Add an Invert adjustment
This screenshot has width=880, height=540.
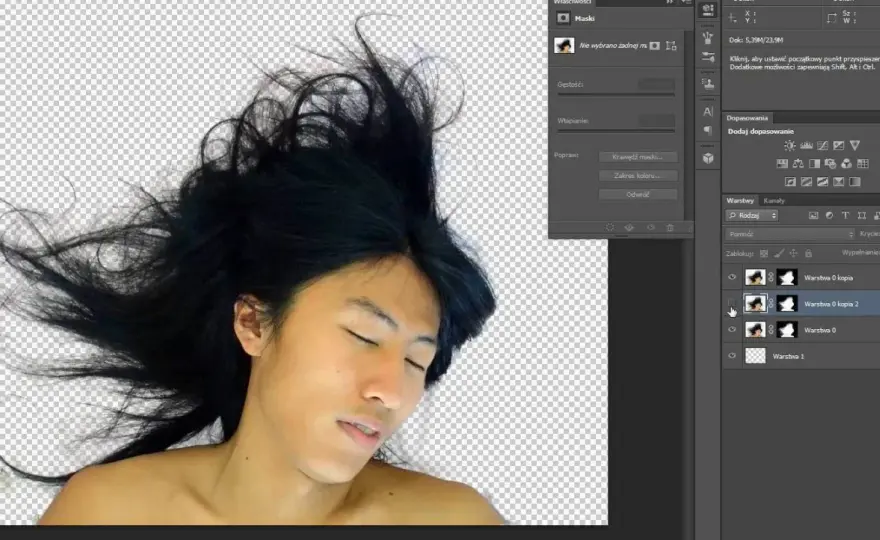click(790, 182)
